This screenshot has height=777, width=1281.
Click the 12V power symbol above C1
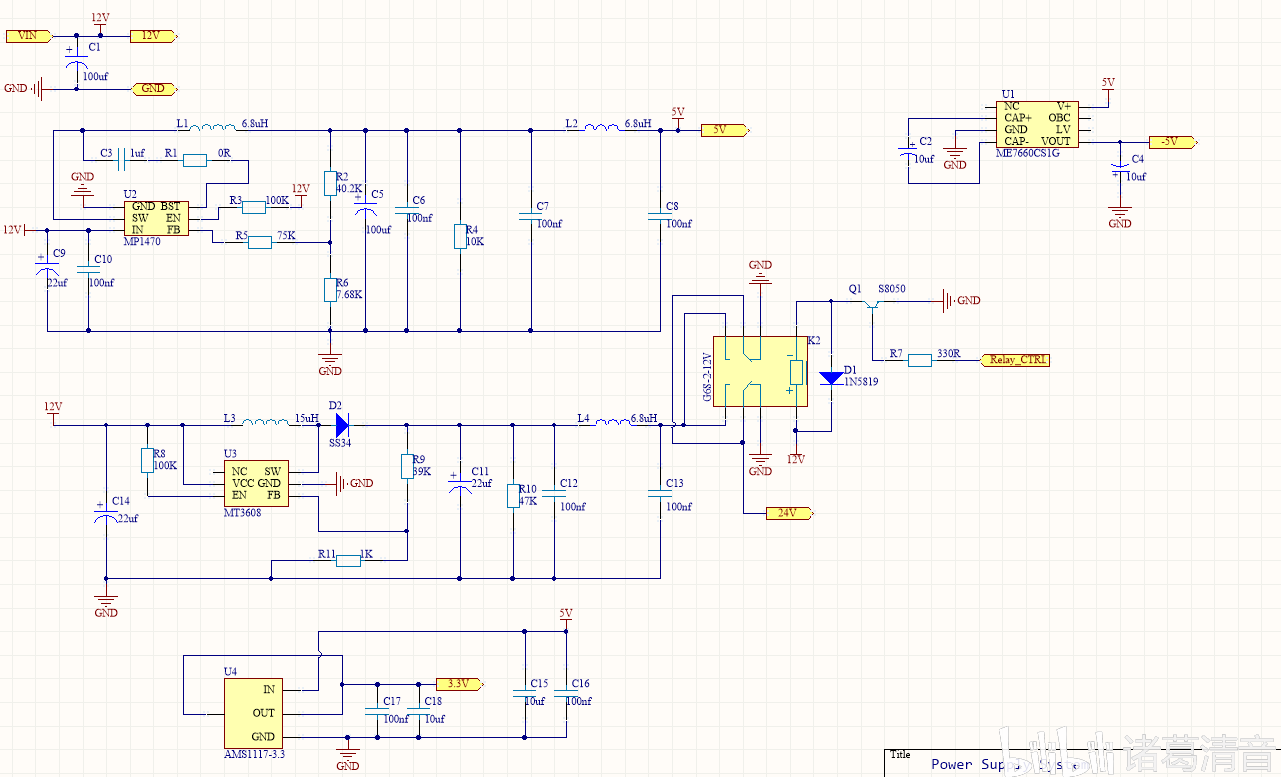(100, 21)
